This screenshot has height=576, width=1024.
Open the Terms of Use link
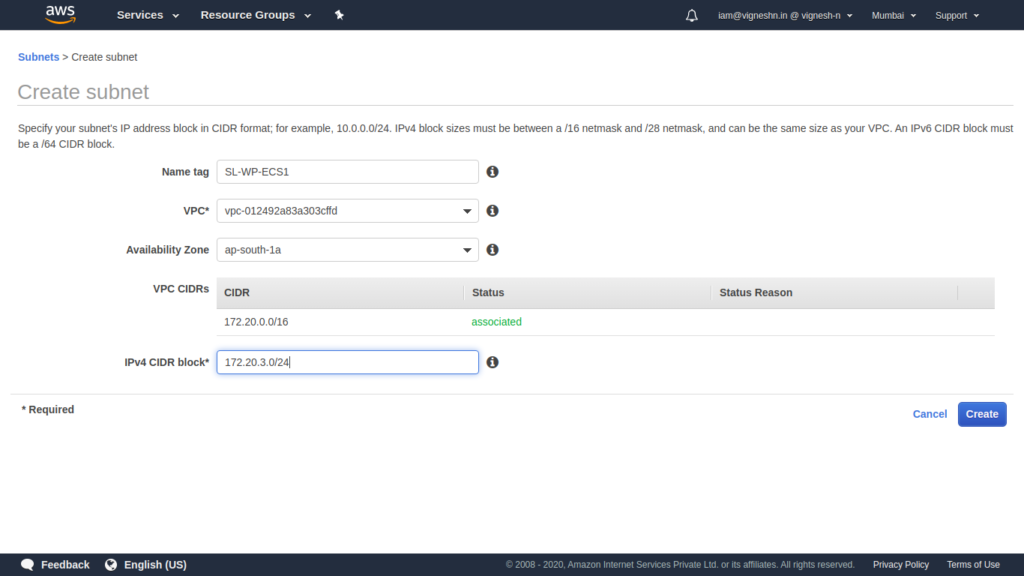tap(973, 565)
